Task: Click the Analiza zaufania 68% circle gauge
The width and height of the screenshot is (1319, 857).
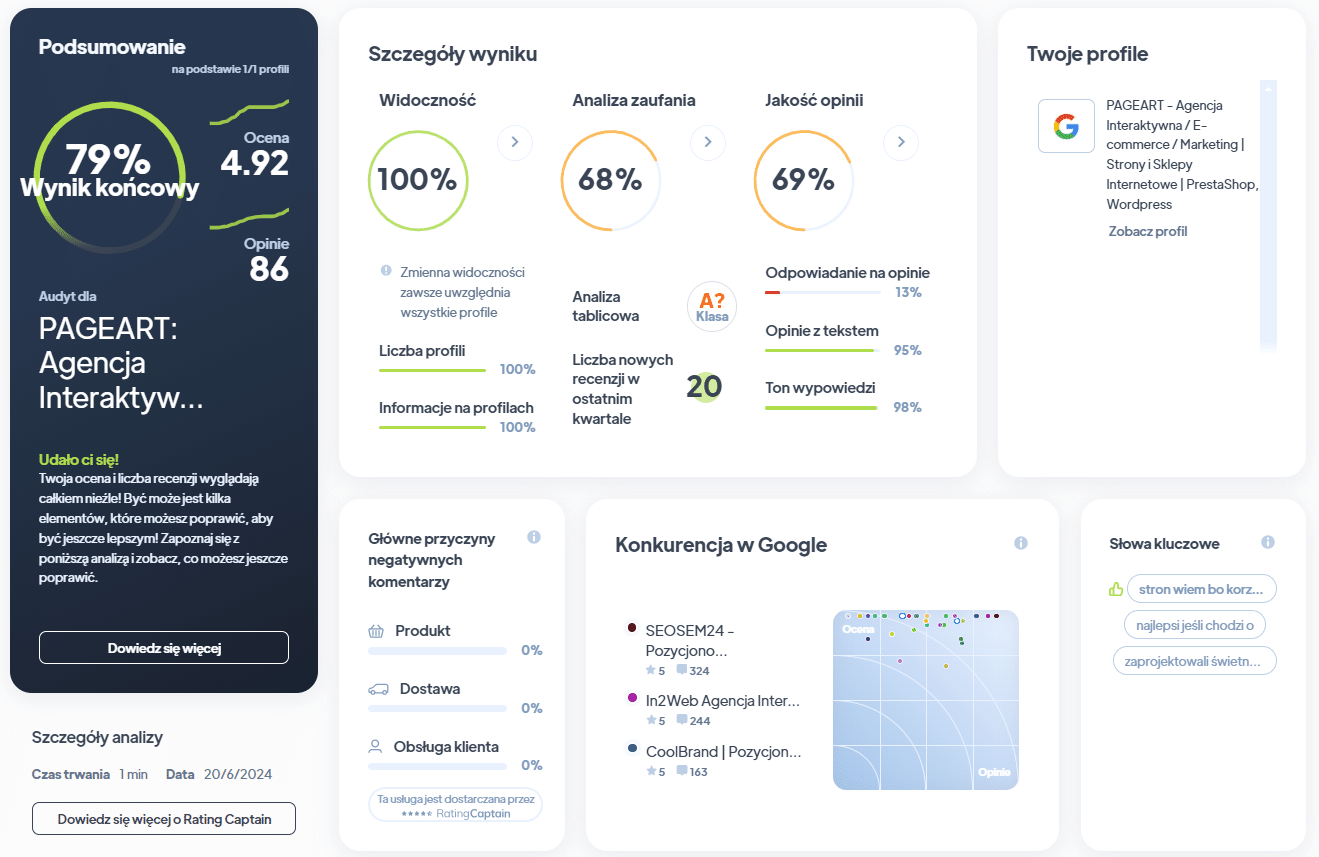Action: coord(610,180)
